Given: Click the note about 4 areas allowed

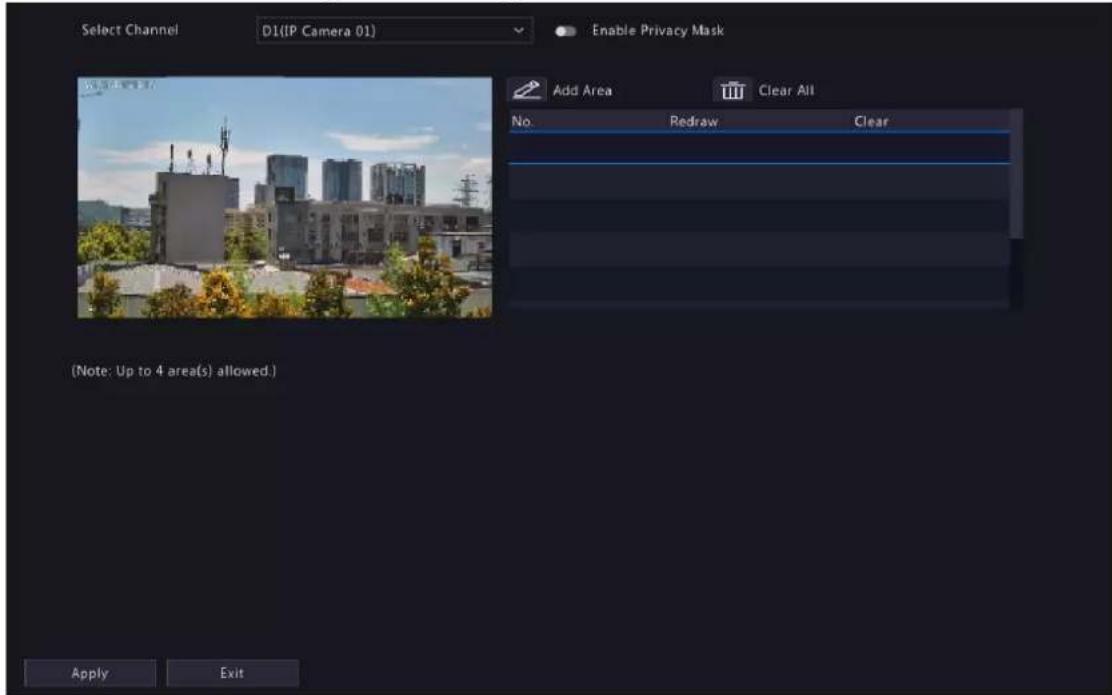Looking at the screenshot, I should [174, 371].
